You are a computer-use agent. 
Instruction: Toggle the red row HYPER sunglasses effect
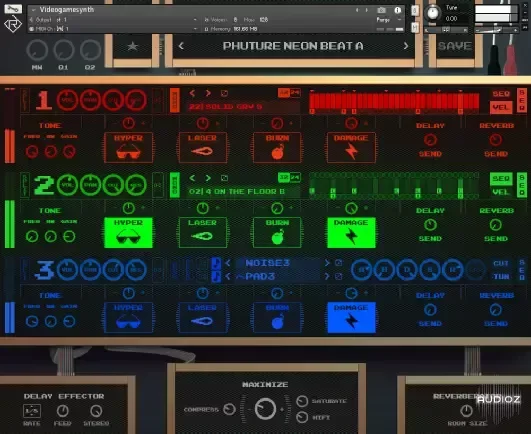pyautogui.click(x=128, y=148)
